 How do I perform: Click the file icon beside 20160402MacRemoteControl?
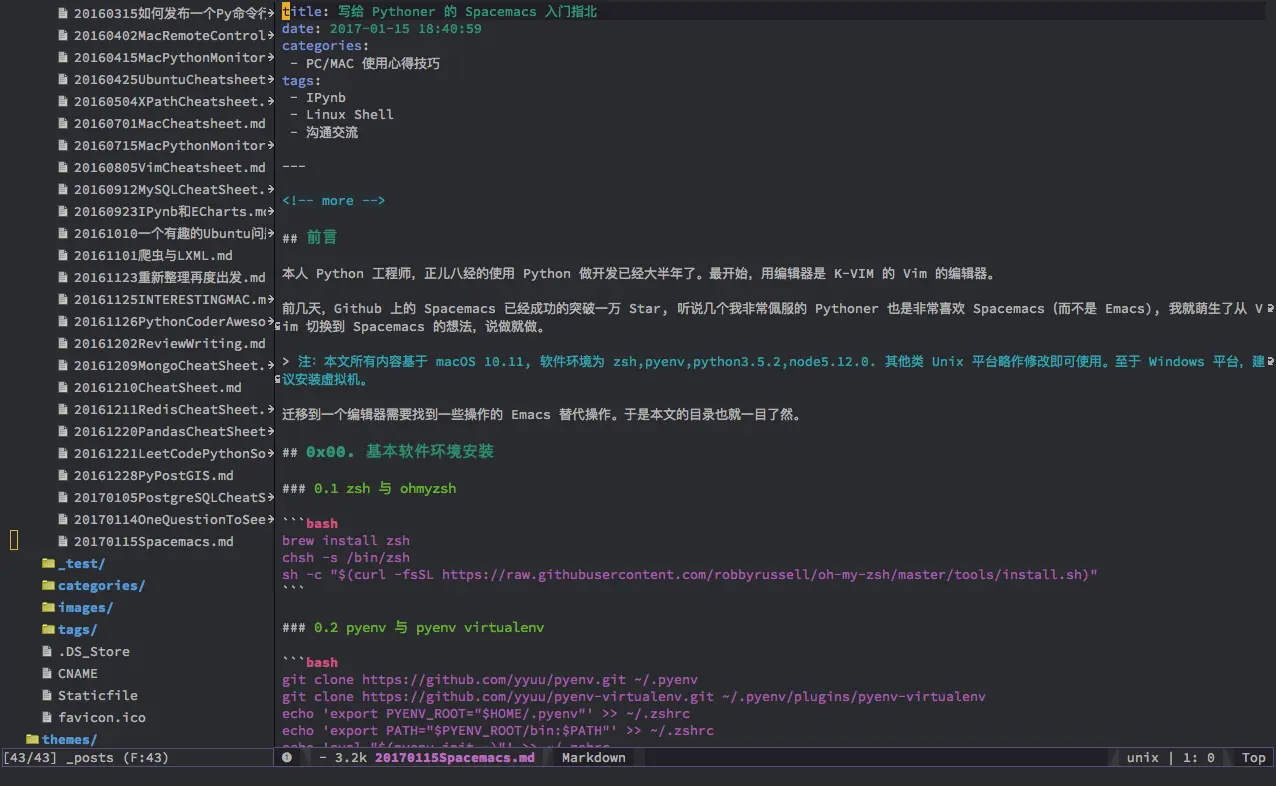click(64, 36)
